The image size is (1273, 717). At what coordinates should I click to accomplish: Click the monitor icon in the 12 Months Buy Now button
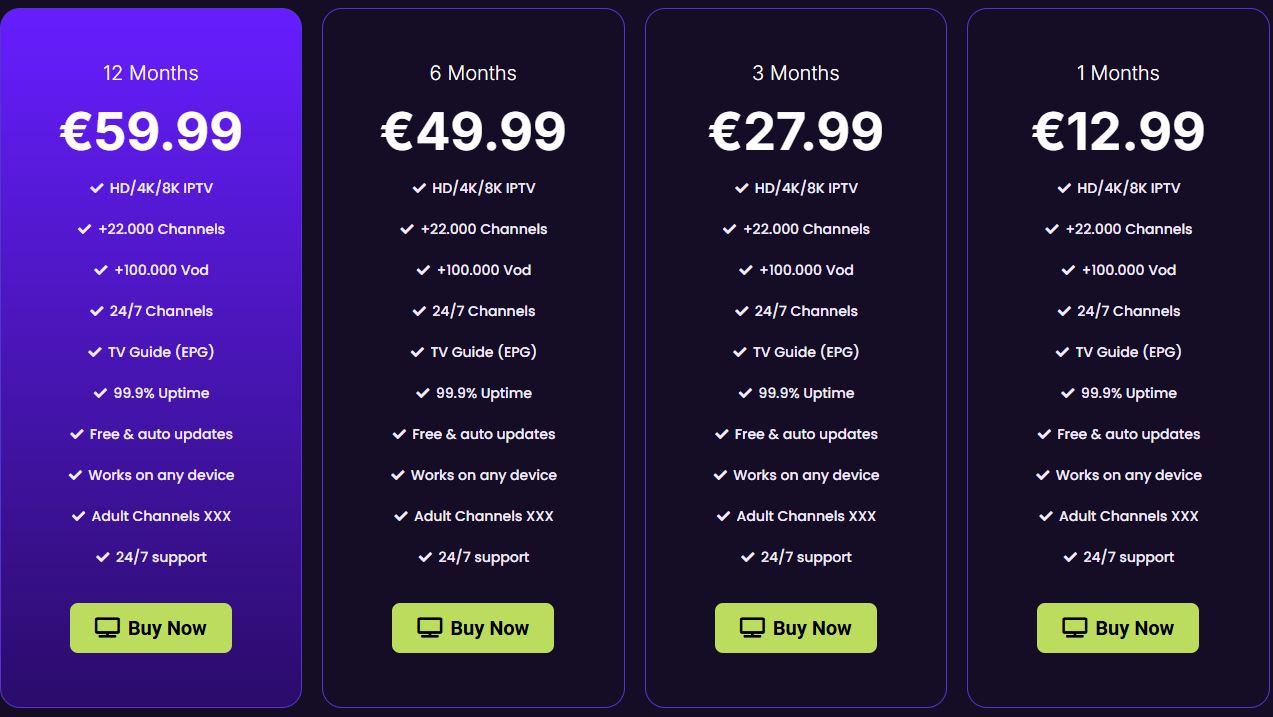pyautogui.click(x=105, y=628)
